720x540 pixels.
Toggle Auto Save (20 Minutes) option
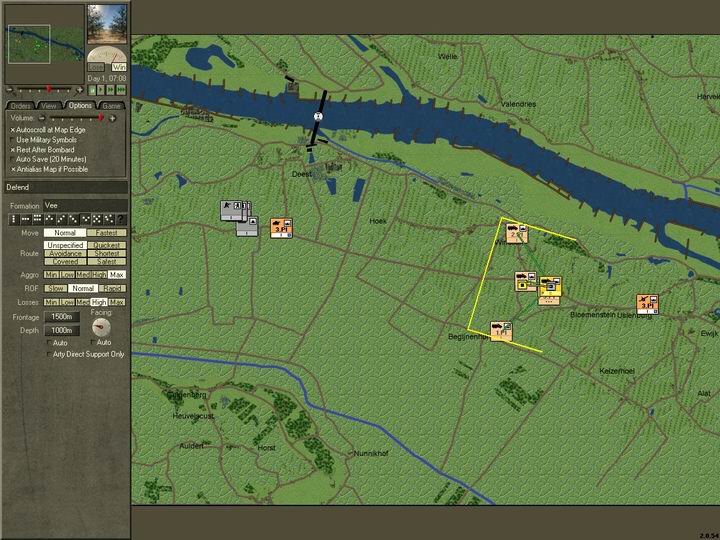click(13, 158)
